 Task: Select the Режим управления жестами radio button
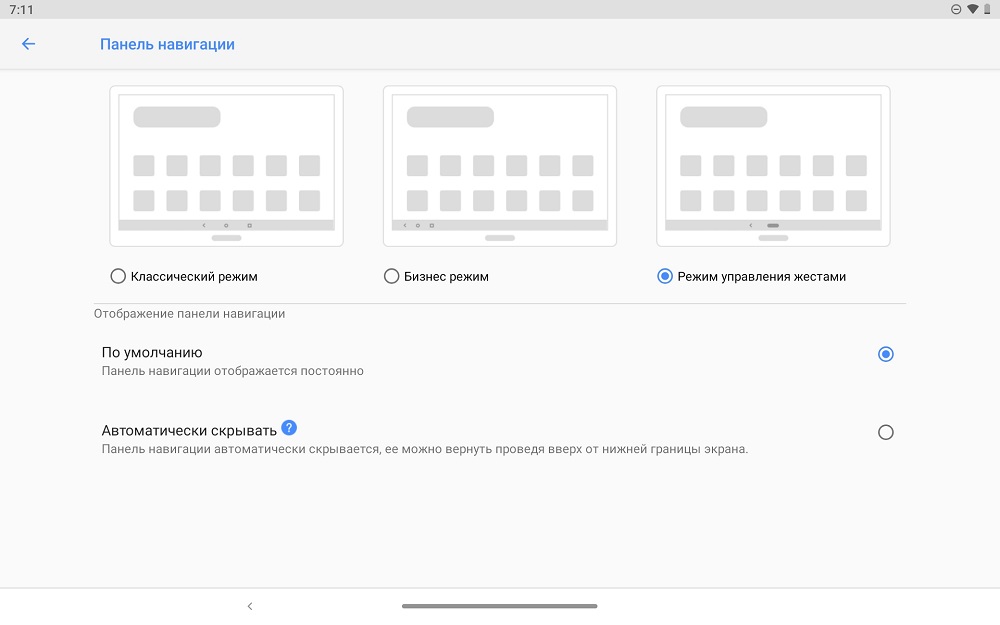(665, 276)
